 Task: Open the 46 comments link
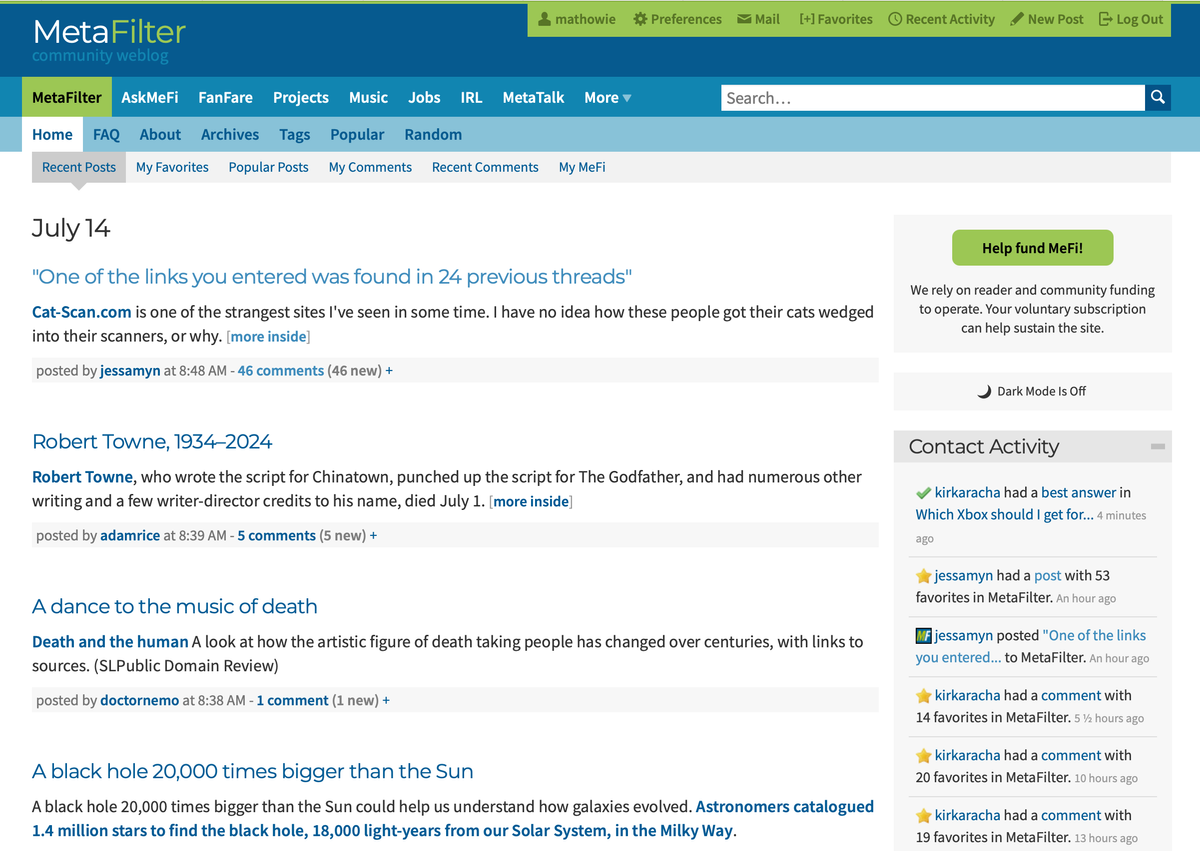click(280, 370)
